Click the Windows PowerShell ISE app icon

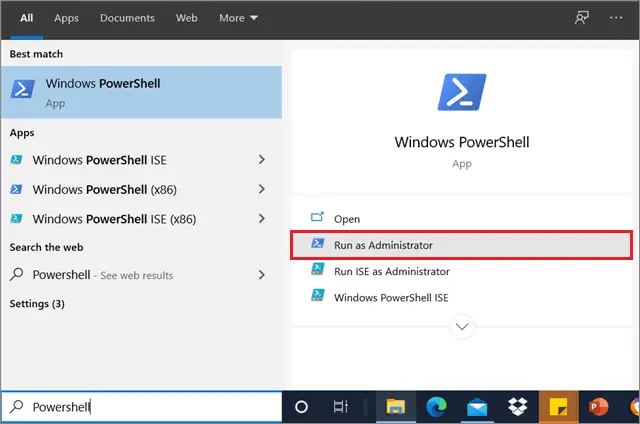click(x=16, y=160)
